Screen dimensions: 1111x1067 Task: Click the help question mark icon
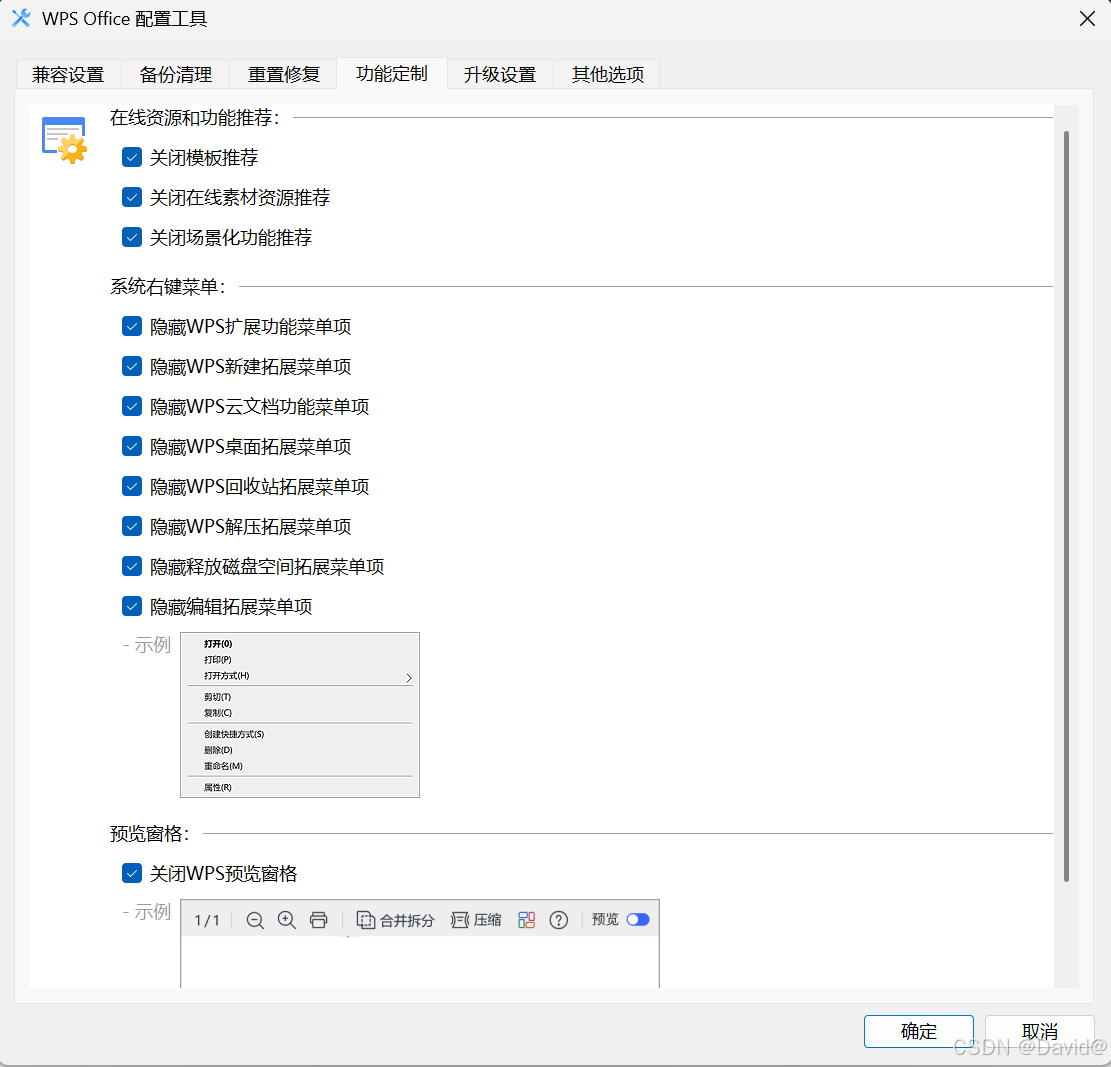pos(559,920)
